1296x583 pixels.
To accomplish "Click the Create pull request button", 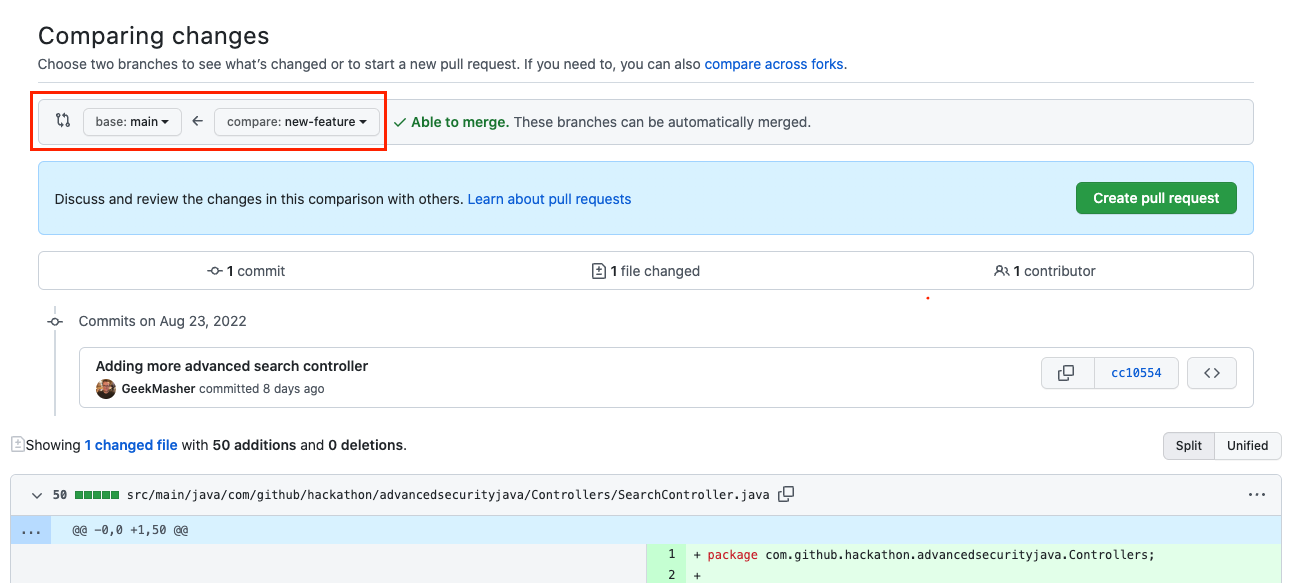I will (1156, 198).
